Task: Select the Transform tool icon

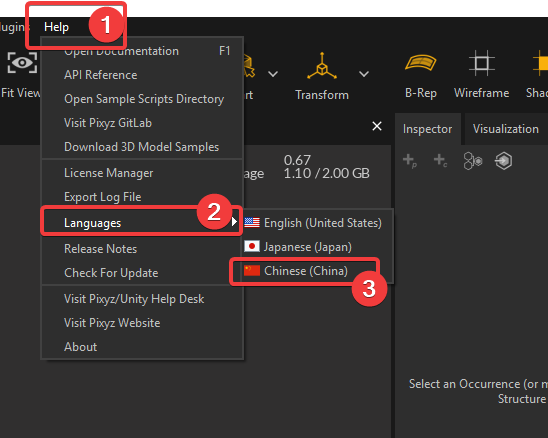Action: coord(322,66)
